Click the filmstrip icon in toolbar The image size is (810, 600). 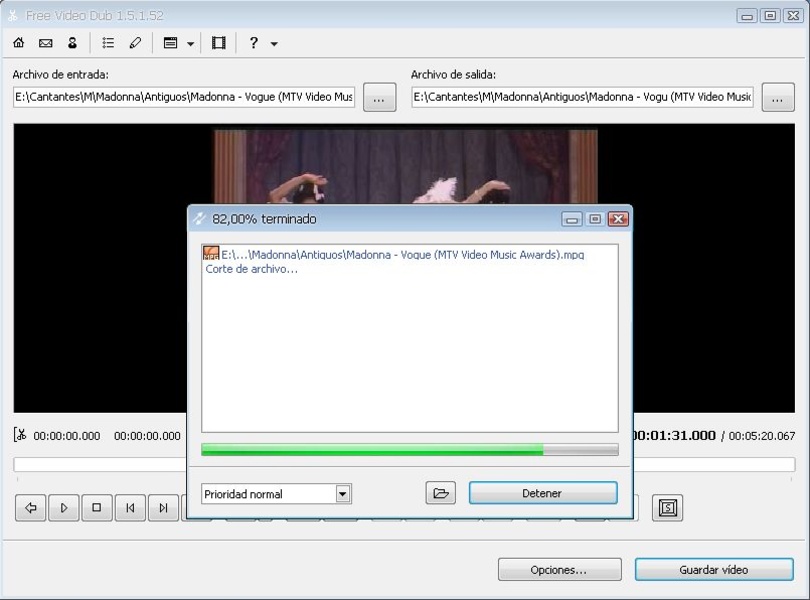click(219, 43)
